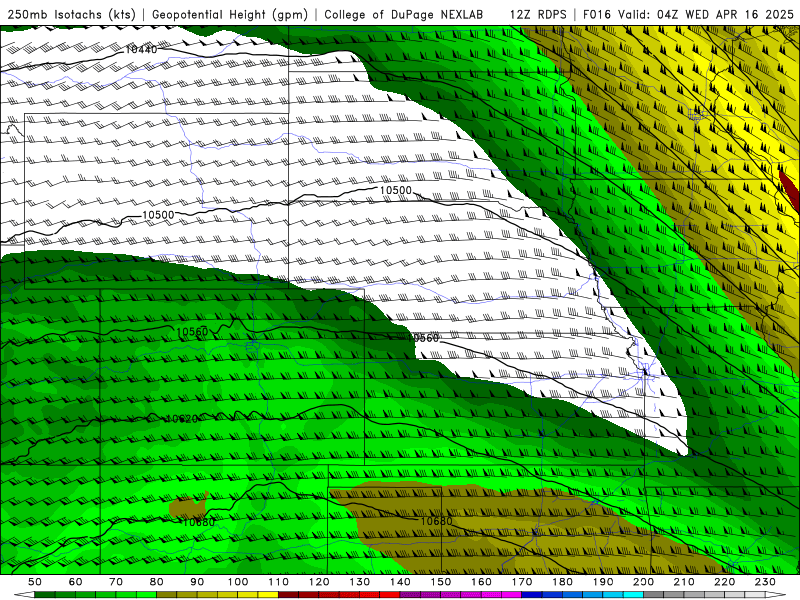Click the western 10560 contour label
800x600 pixels.
coord(192,332)
